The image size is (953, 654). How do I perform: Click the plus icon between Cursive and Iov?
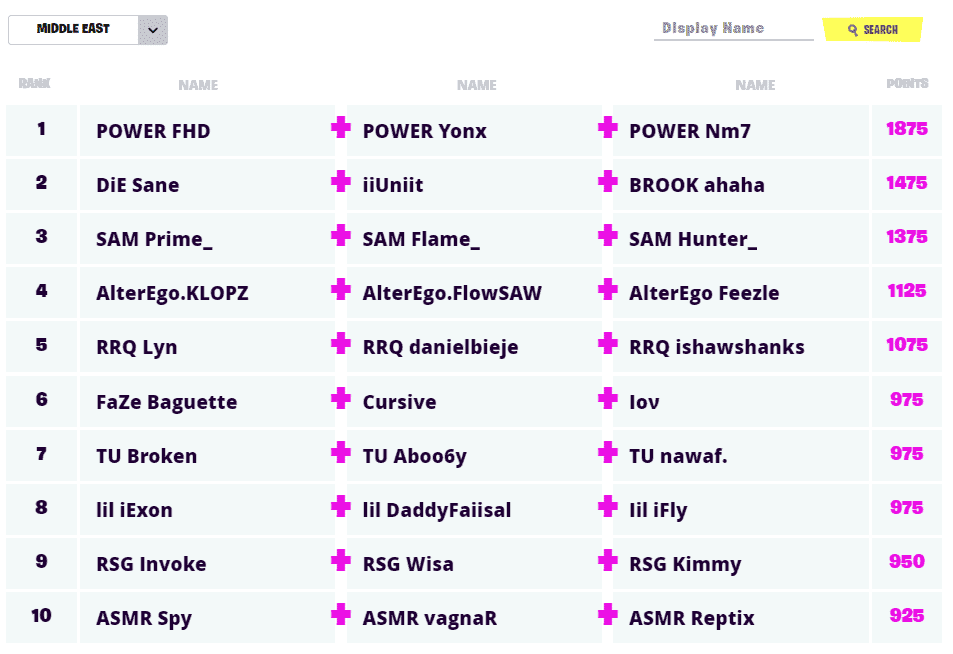click(607, 398)
